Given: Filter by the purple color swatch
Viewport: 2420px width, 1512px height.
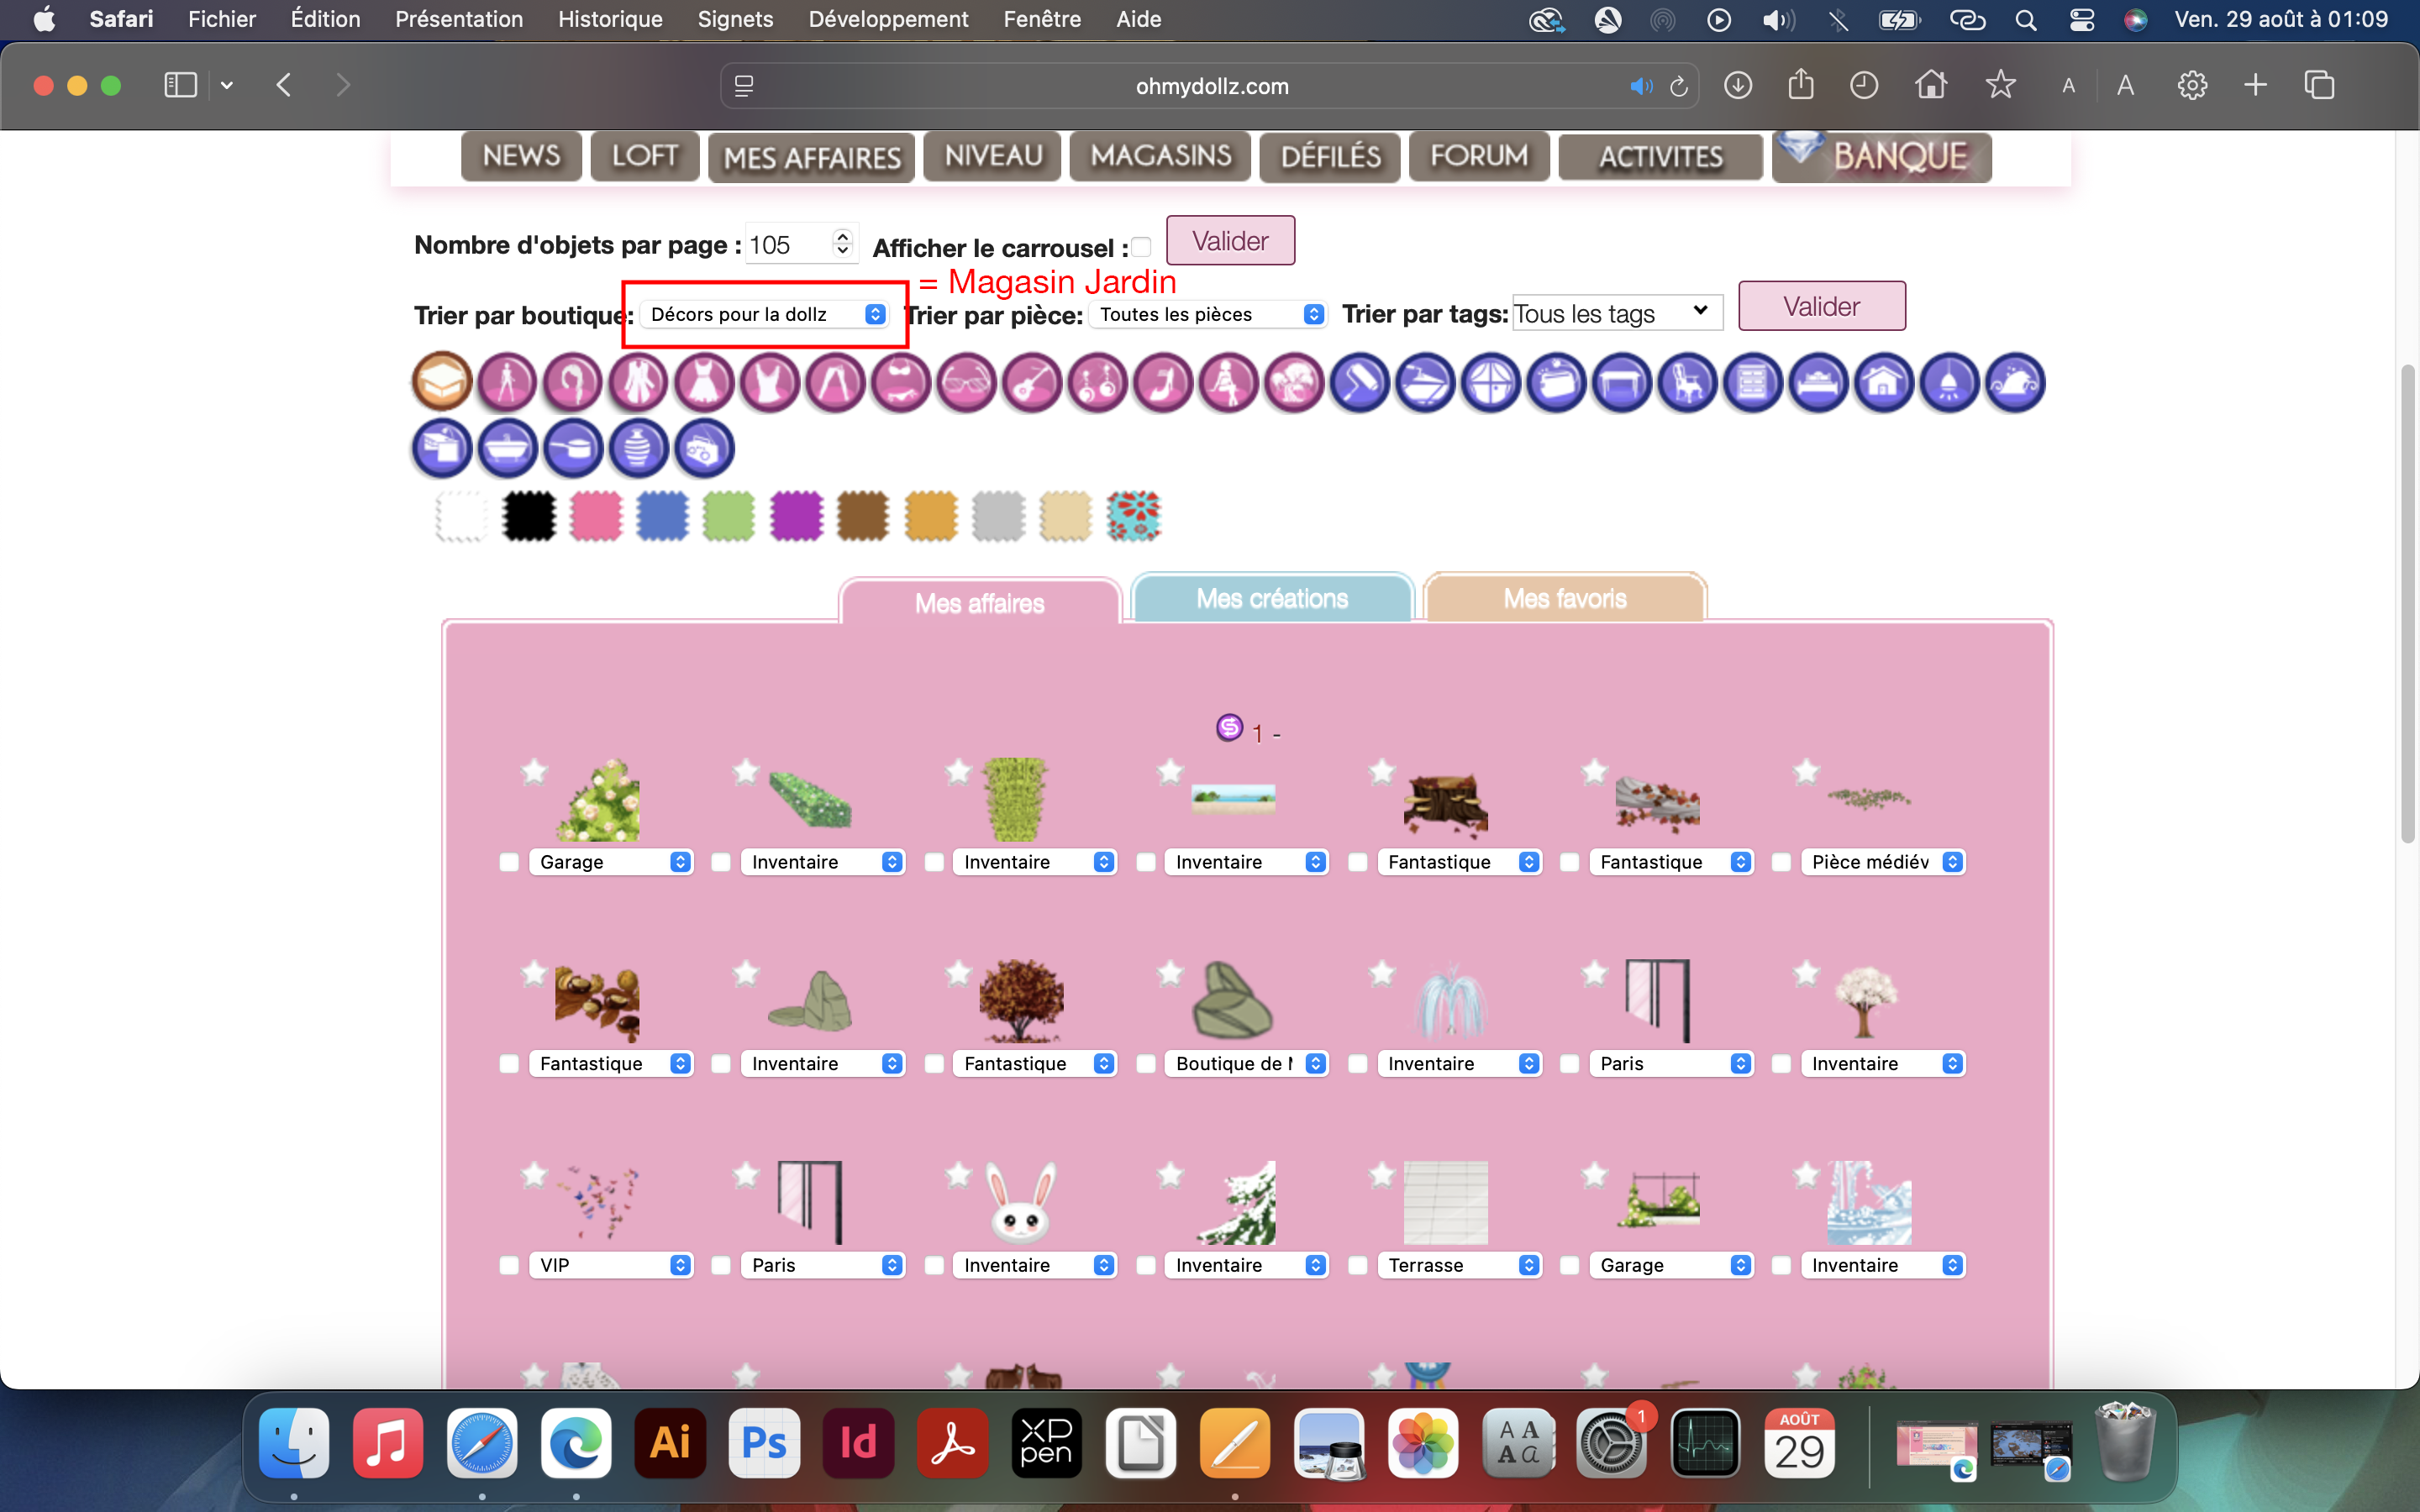Looking at the screenshot, I should [796, 516].
